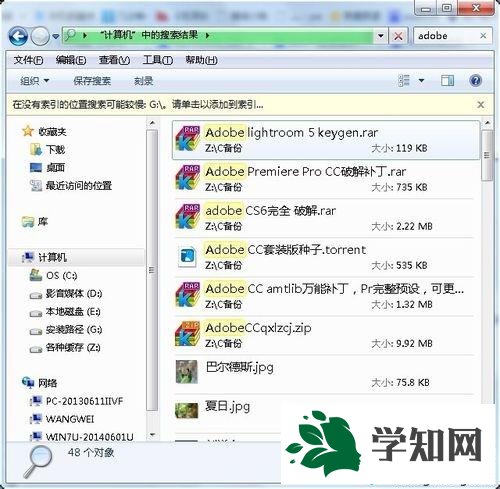Click the ZIP icon of AdobeCCqxlzcj.zip
Image resolution: width=500 pixels, height=489 pixels.
187,334
